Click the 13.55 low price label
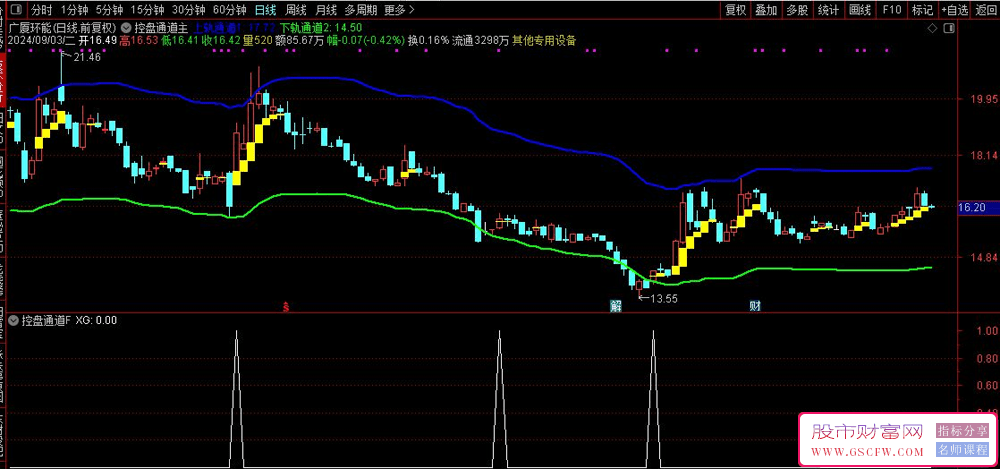Screen dimensions: 1000x469 pyautogui.click(x=664, y=298)
